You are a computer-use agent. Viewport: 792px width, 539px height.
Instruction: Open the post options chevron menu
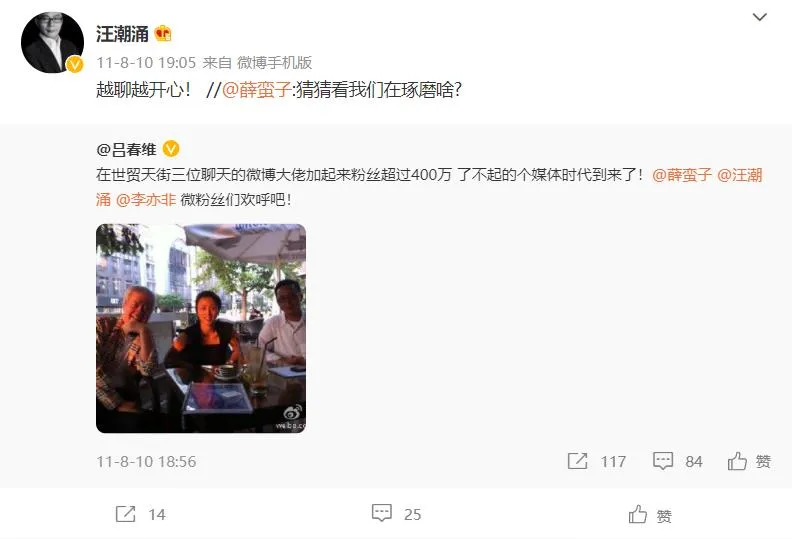coord(760,17)
